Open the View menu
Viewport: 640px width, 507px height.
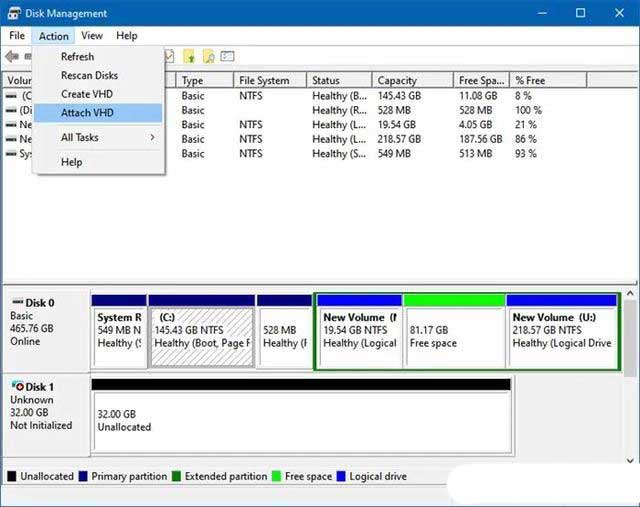coord(92,36)
